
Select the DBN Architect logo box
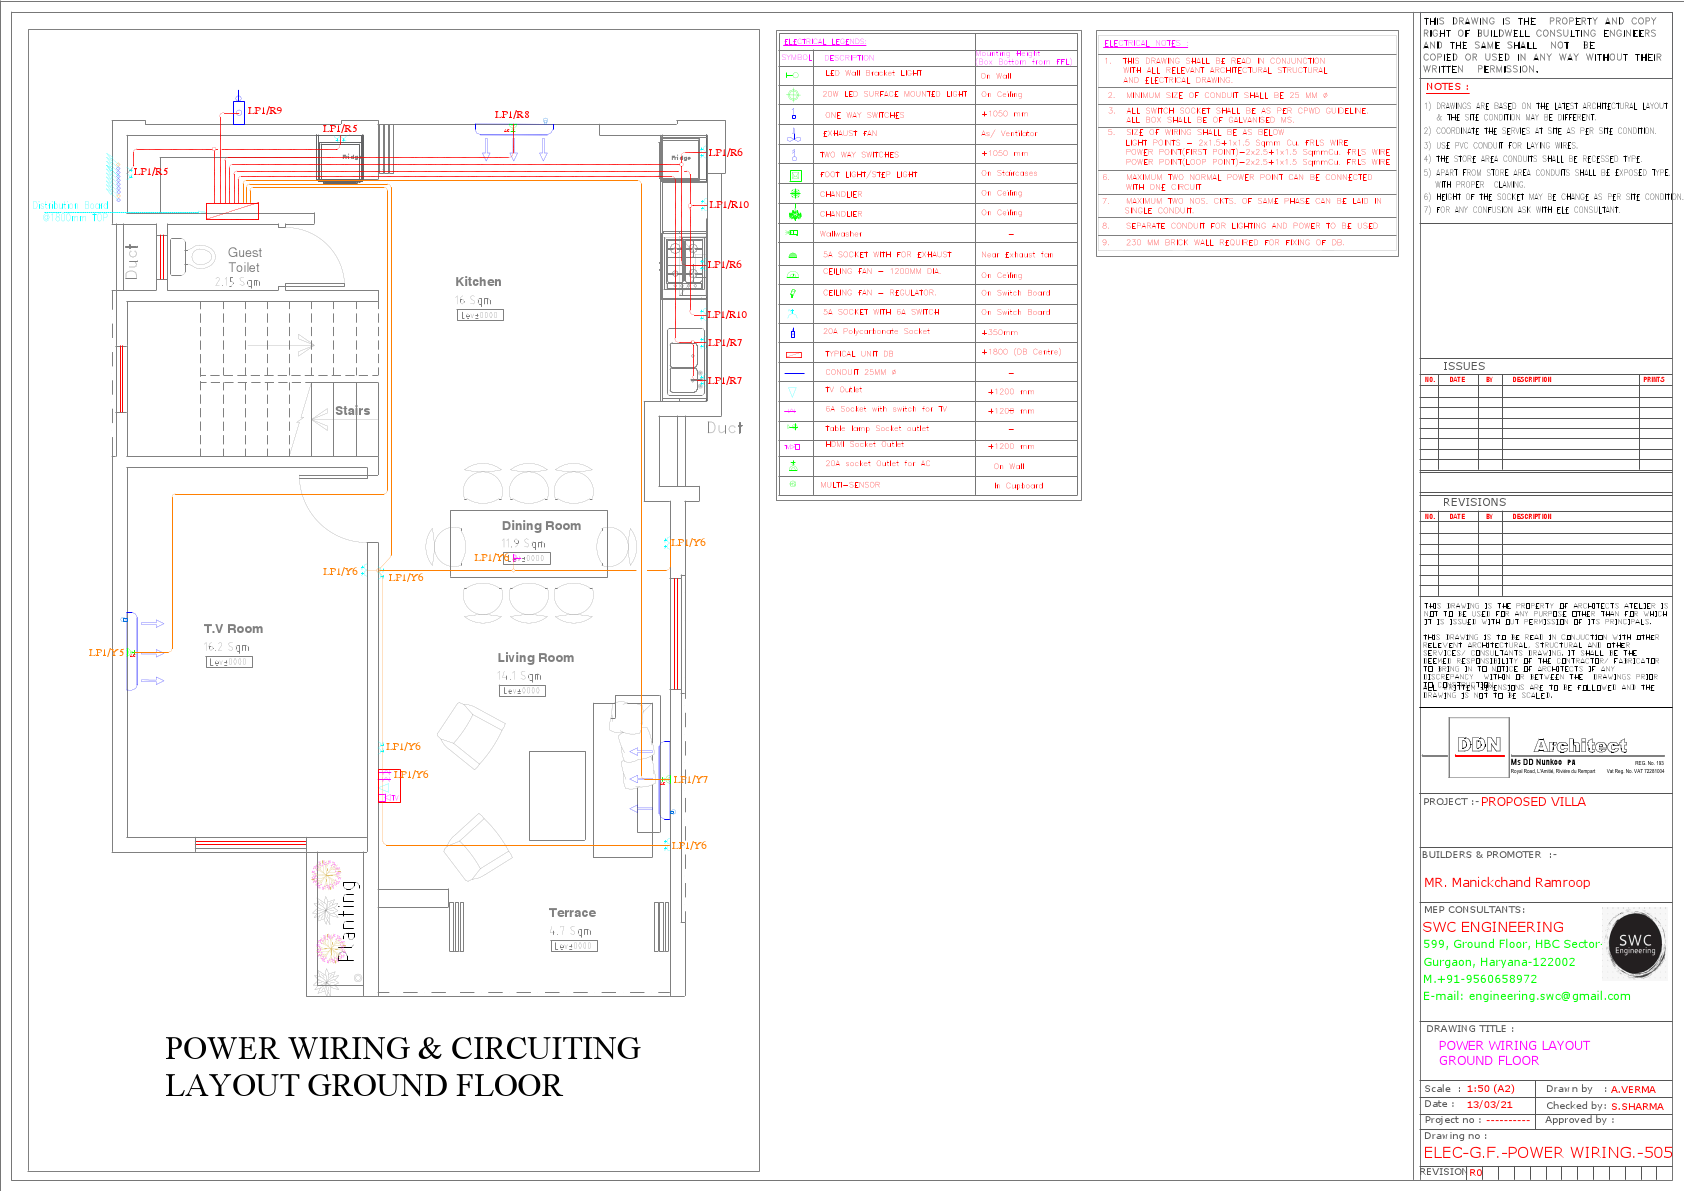coord(1479,747)
